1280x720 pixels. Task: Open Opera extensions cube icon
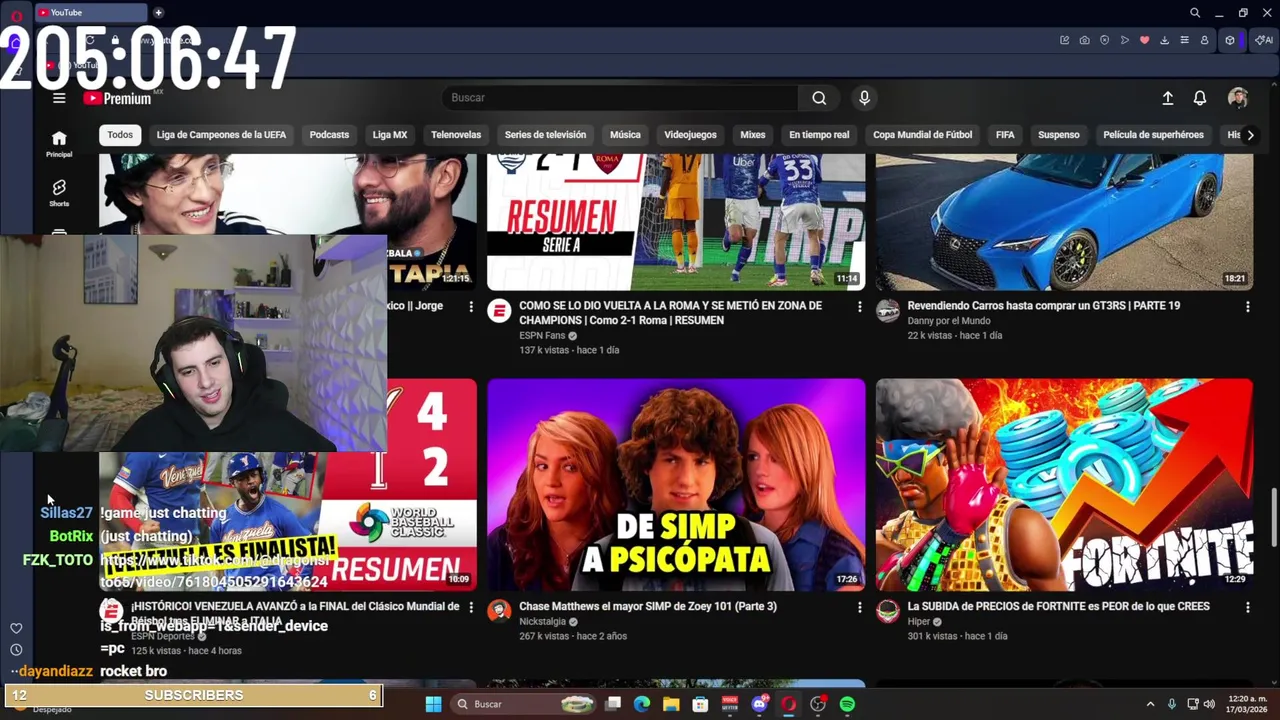1231,40
